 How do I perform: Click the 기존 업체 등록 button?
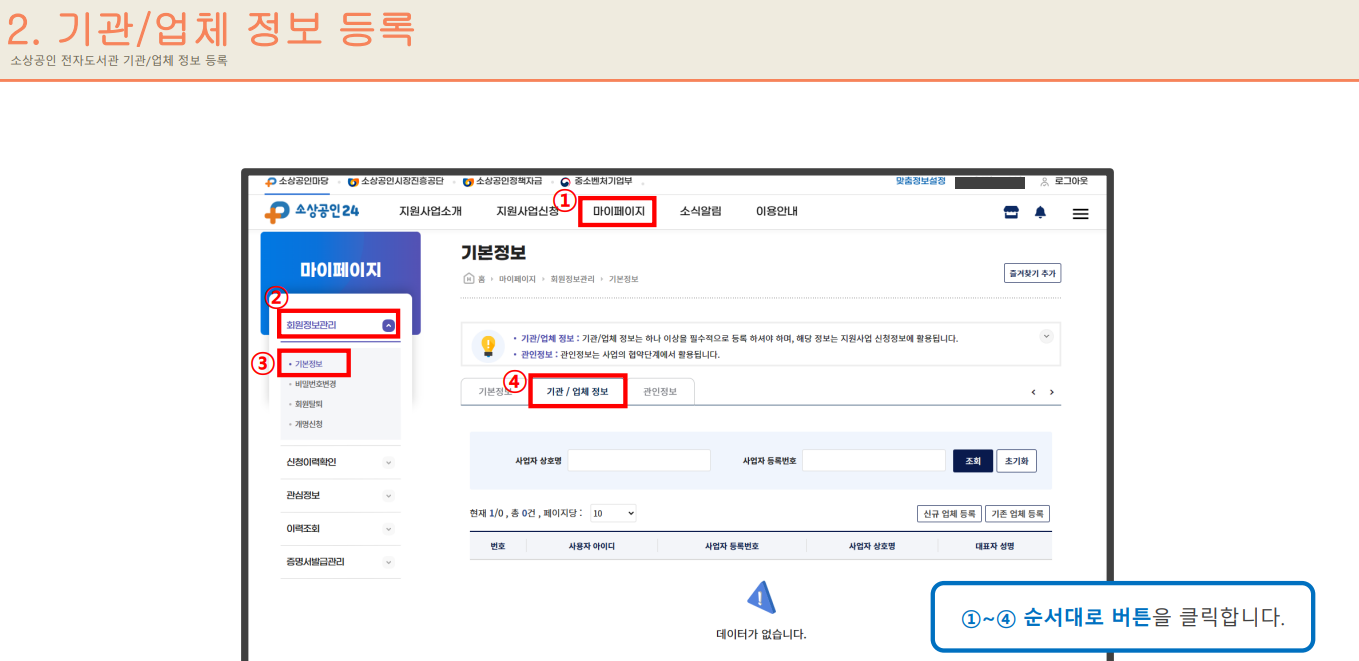coord(1018,514)
